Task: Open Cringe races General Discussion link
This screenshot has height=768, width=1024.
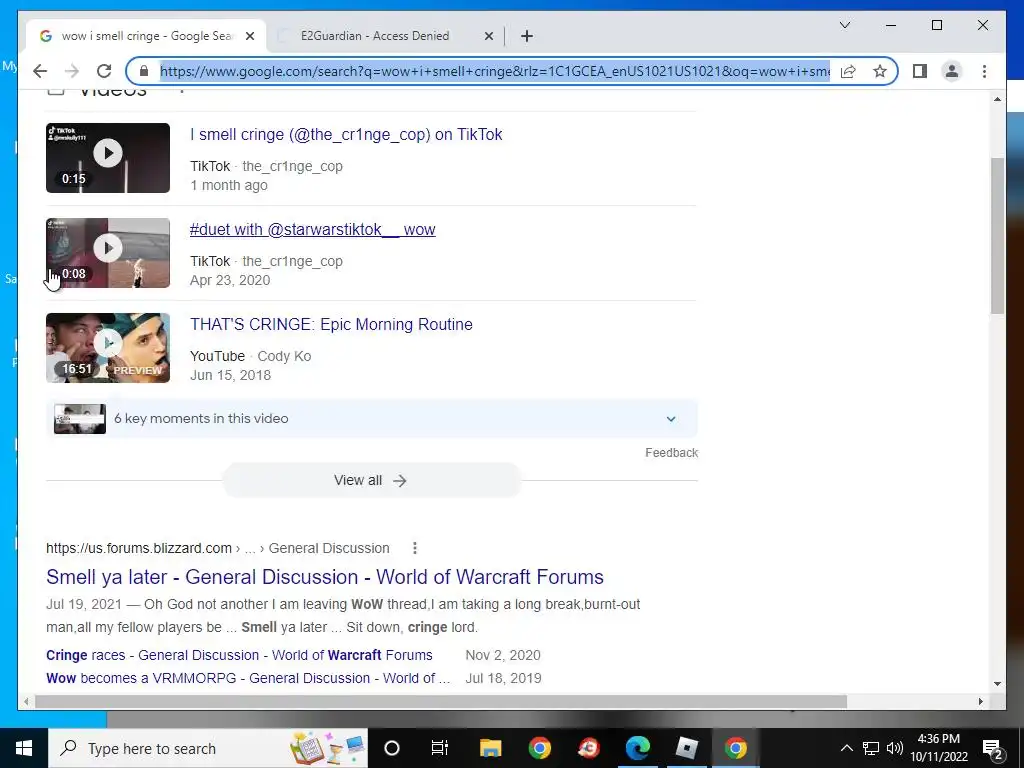Action: tap(239, 655)
